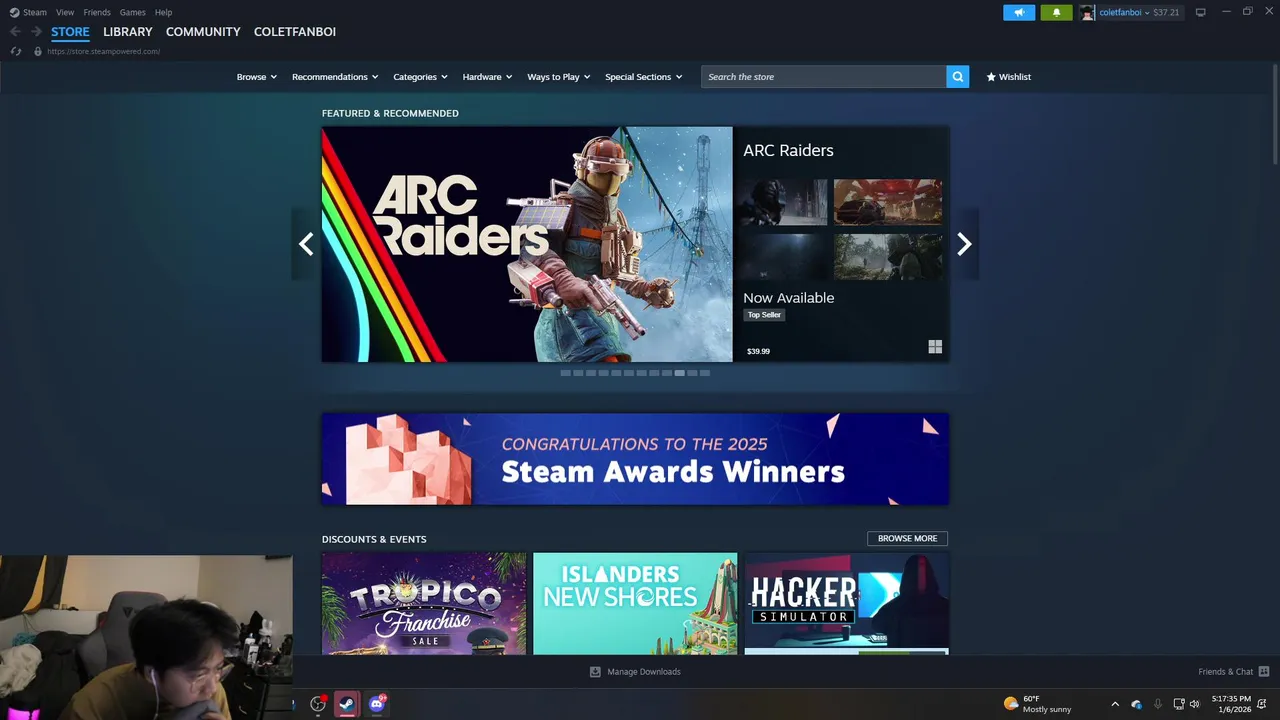Open the weather widget showing 60°F

(x=1038, y=704)
